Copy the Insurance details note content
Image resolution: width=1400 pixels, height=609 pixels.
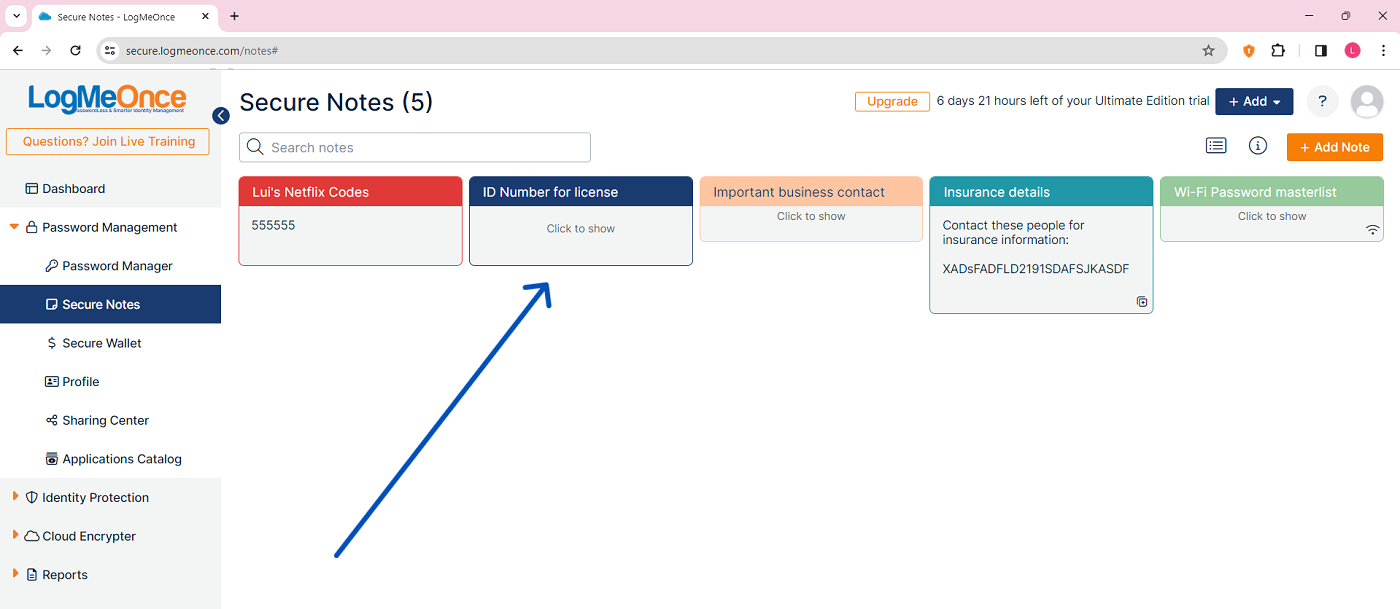(1141, 302)
